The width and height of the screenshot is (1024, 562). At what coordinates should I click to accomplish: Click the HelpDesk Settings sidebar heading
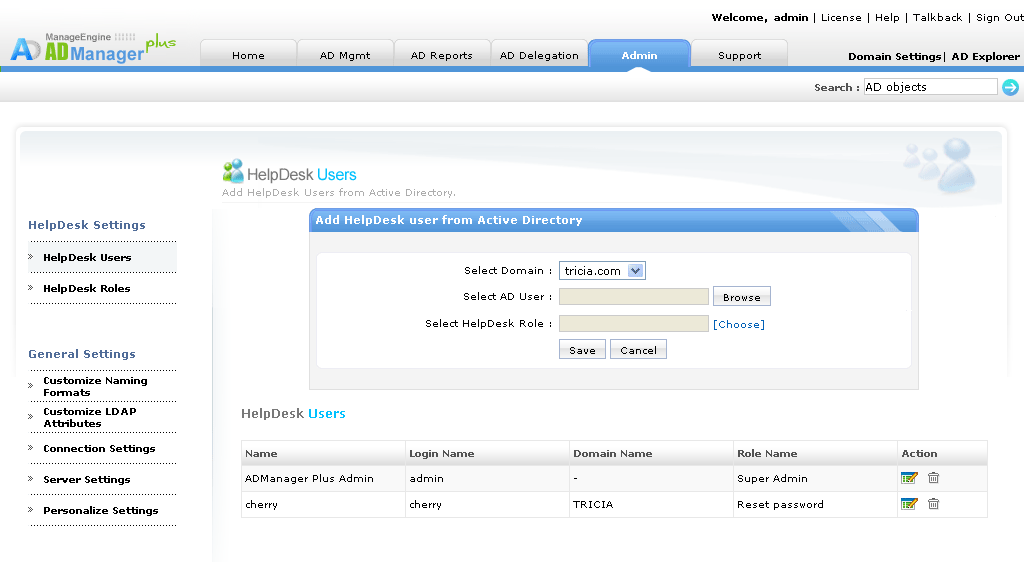pos(87,225)
